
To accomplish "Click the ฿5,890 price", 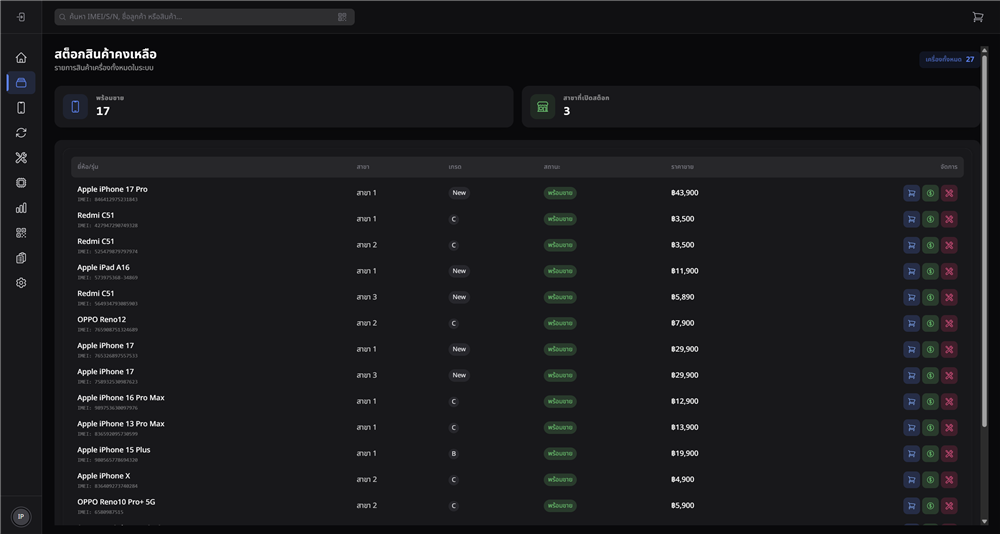I will coord(683,297).
